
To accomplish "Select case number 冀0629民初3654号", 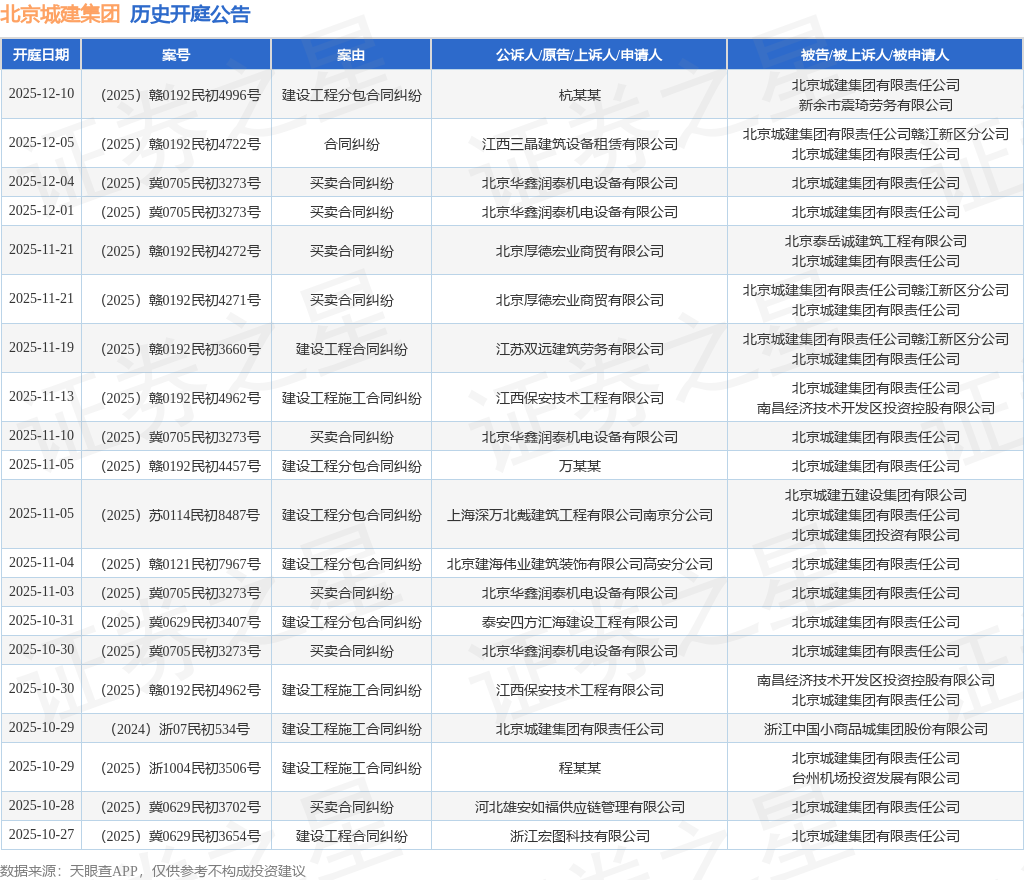I will (181, 836).
